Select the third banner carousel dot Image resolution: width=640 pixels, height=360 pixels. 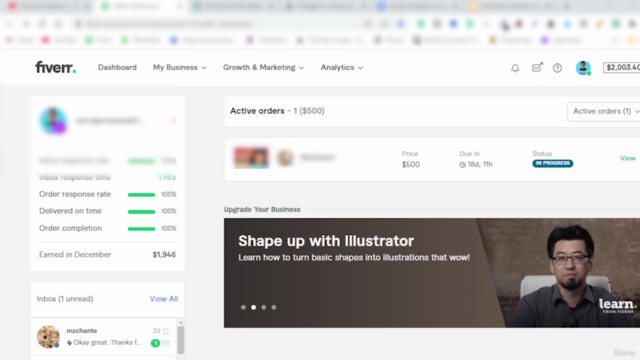tap(264, 307)
